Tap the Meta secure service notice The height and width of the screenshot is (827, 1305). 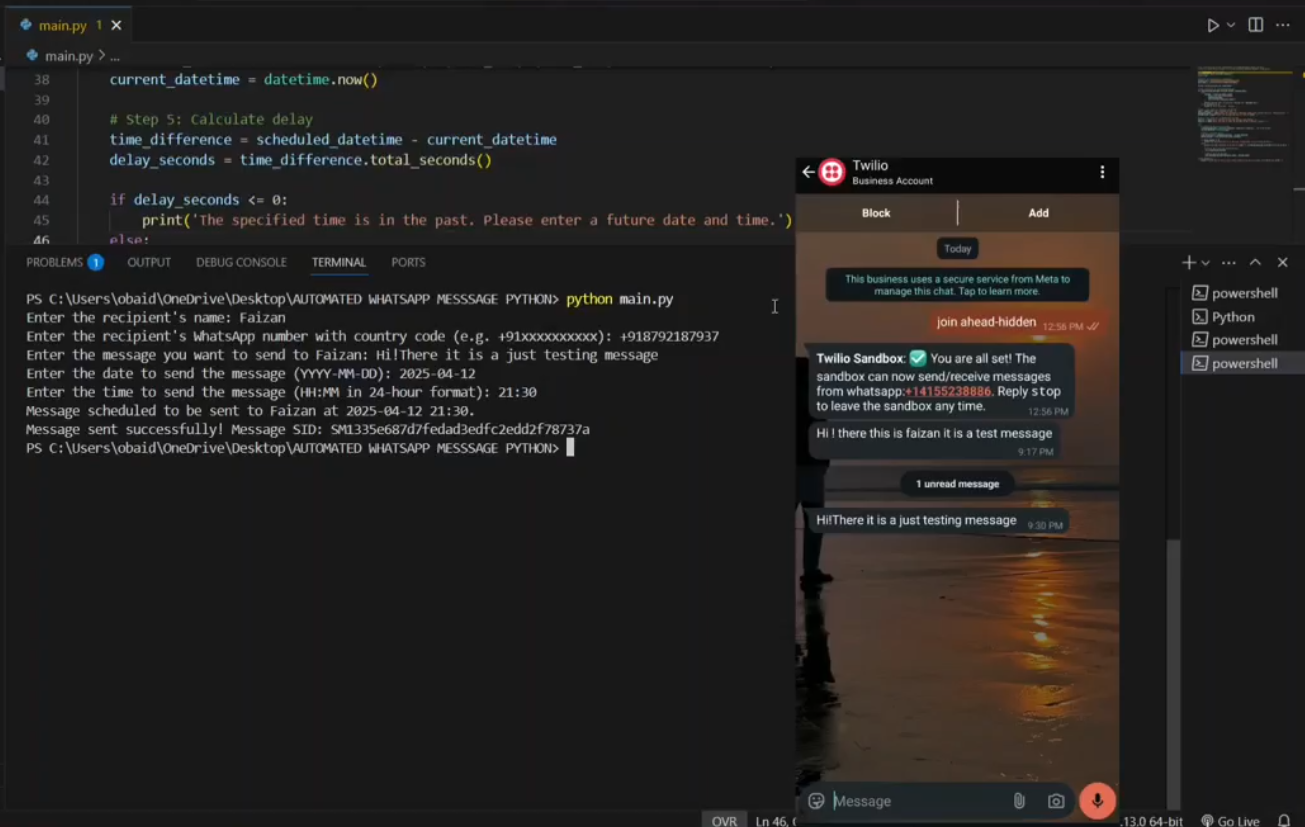[x=957, y=285]
